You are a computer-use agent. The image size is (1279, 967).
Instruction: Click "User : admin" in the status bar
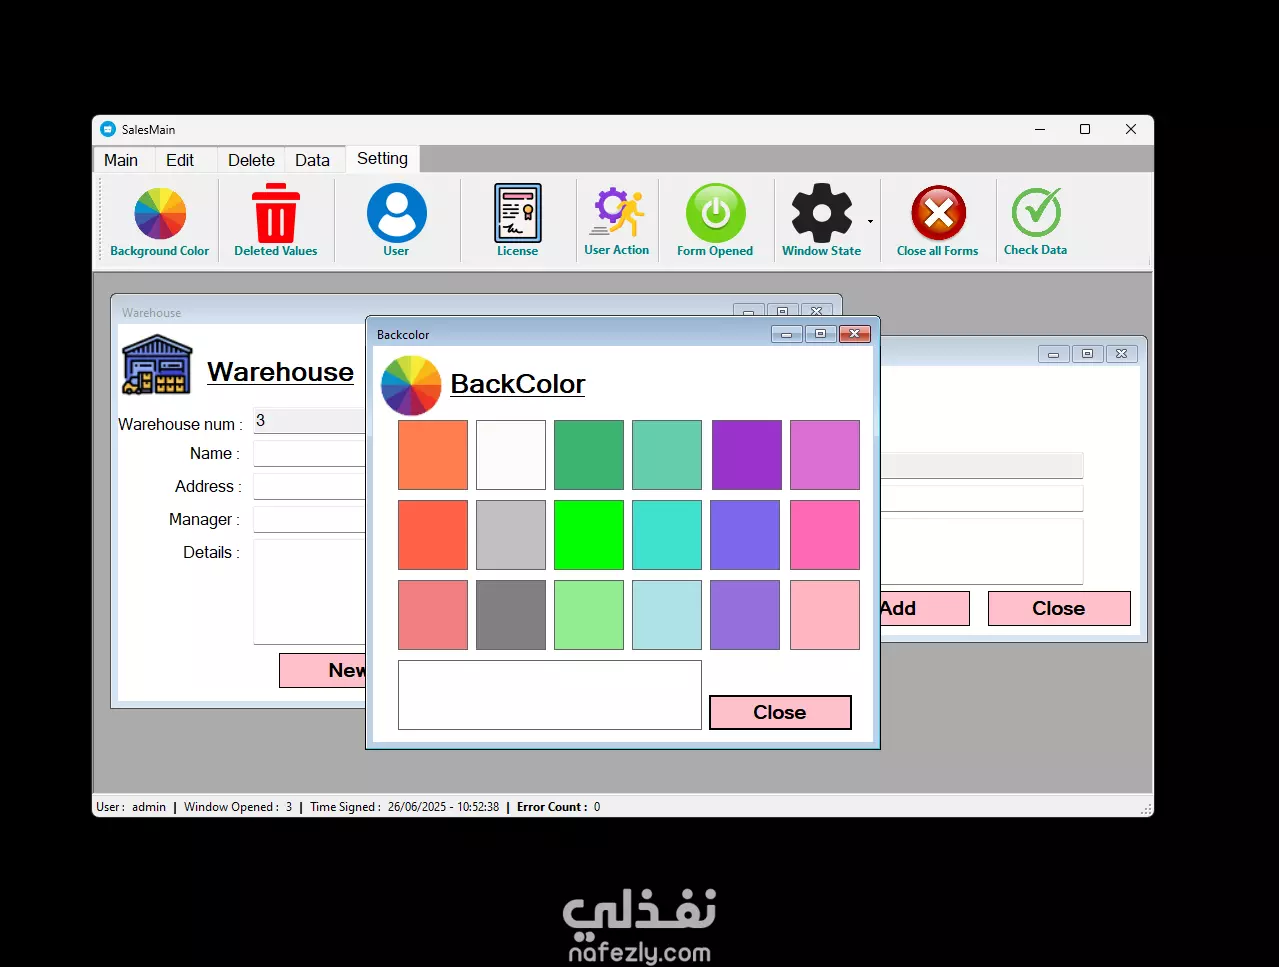[x=131, y=807]
